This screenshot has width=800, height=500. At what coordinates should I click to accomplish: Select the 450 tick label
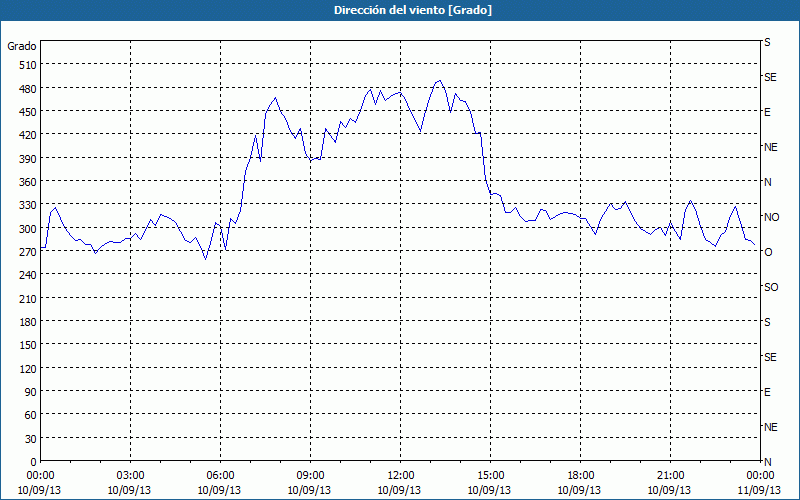pyautogui.click(x=28, y=112)
